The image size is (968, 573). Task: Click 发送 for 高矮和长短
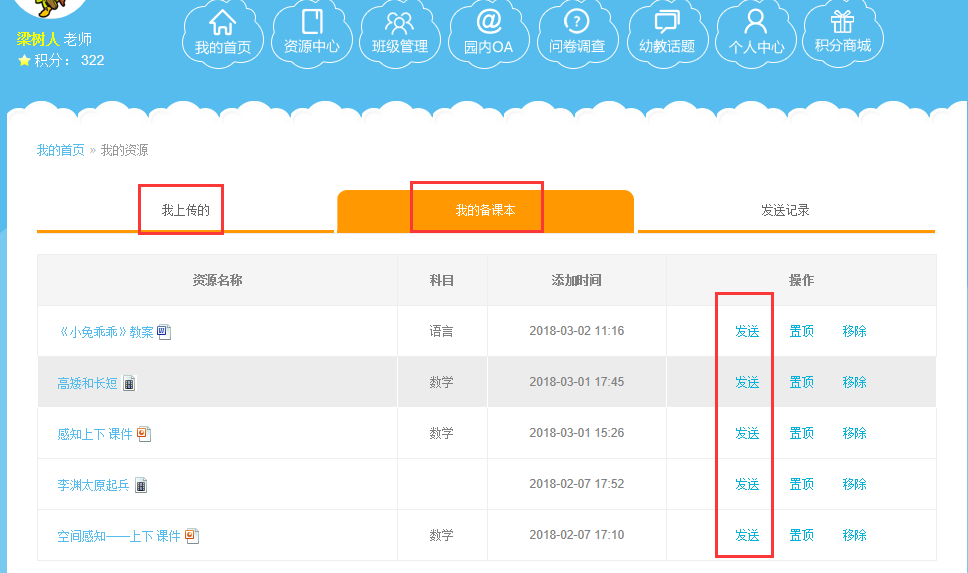click(747, 383)
